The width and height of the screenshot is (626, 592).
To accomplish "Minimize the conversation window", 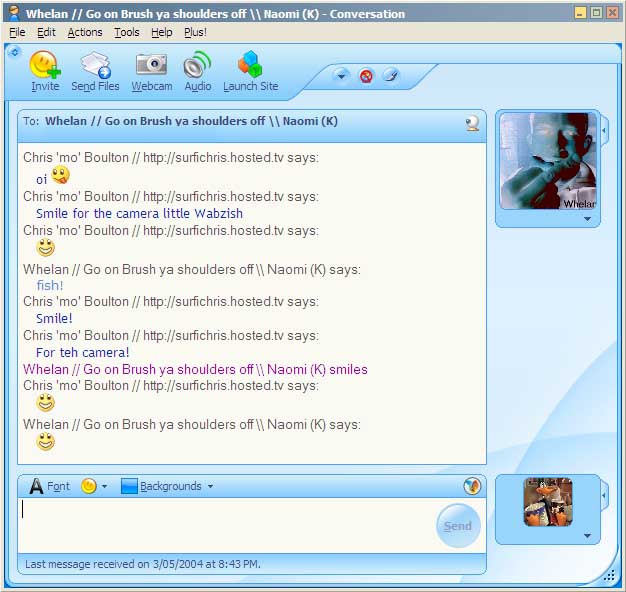I will (x=580, y=13).
